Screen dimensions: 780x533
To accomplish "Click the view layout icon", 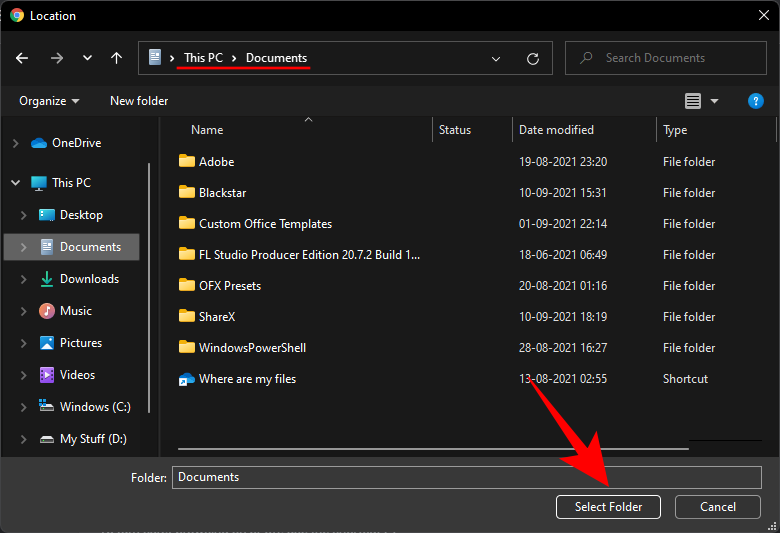I will [x=693, y=101].
